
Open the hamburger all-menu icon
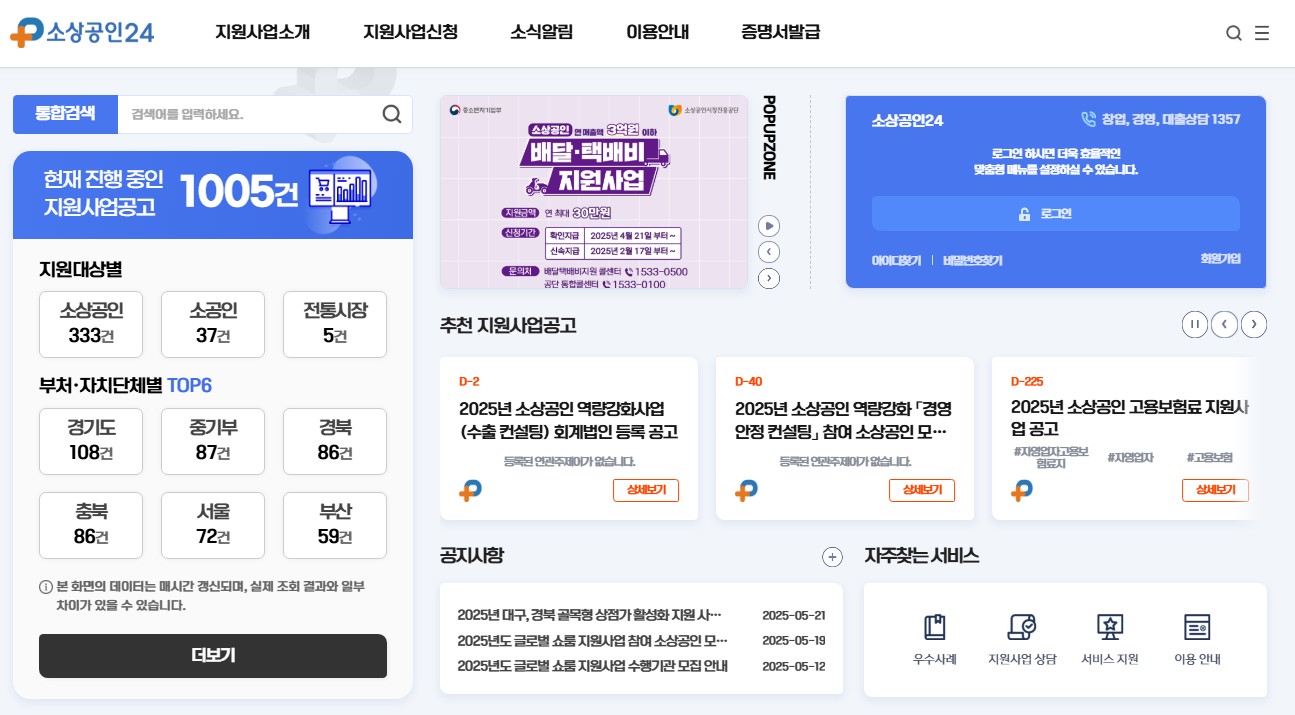(x=1262, y=33)
